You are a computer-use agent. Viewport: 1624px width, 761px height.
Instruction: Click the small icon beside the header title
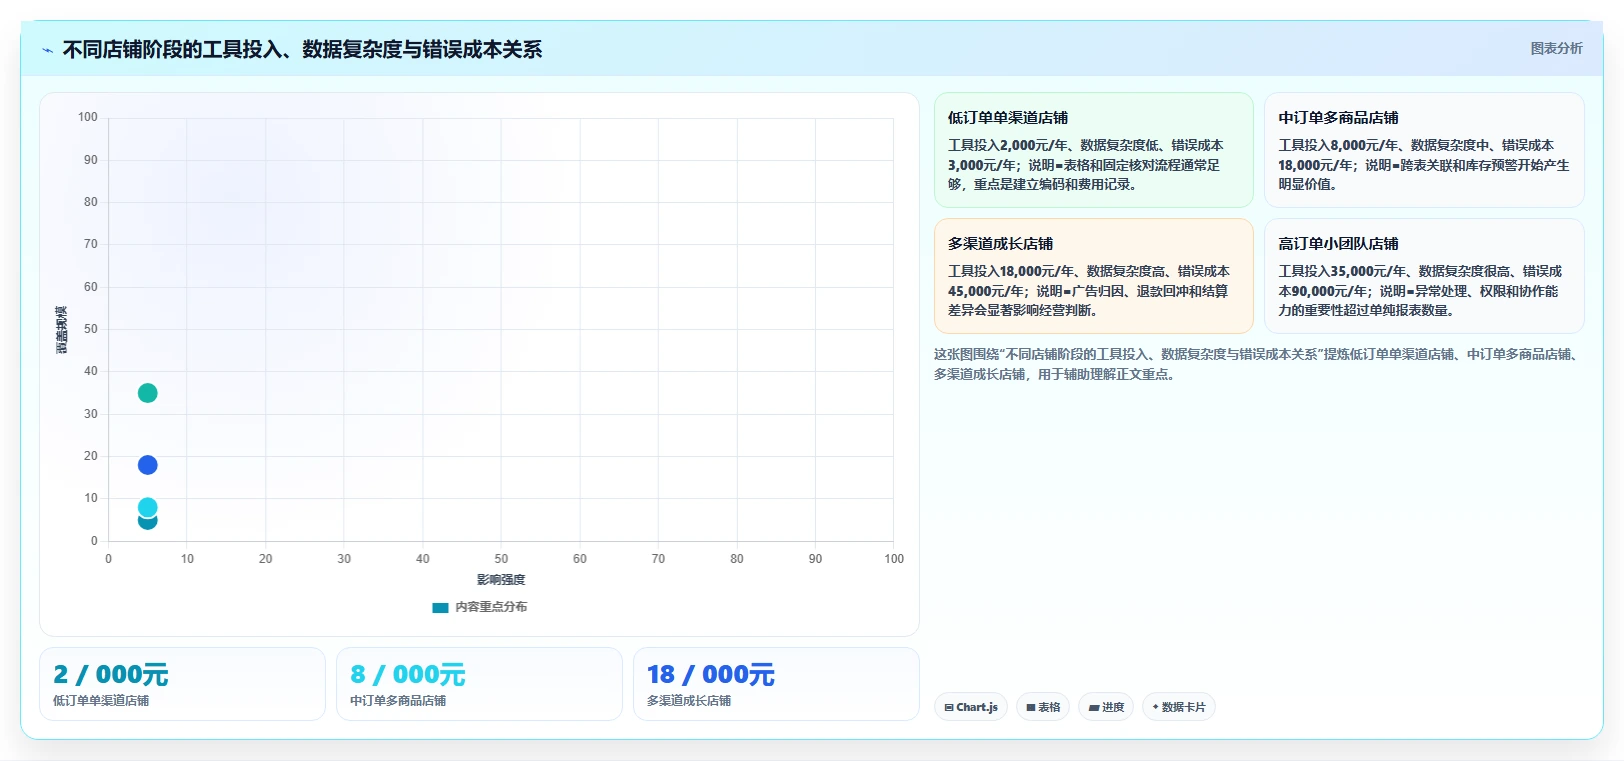[x=47, y=50]
